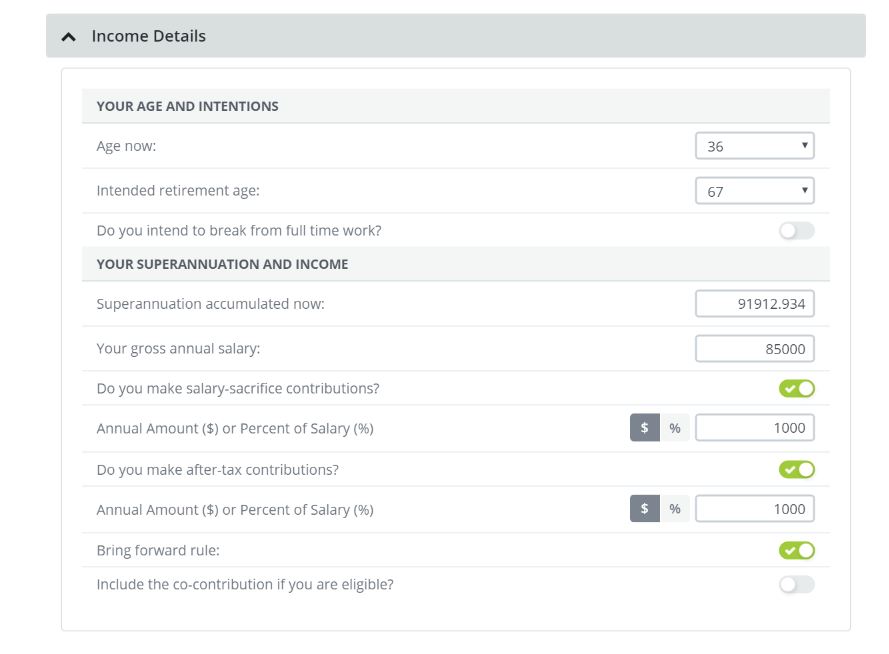
Task: Select the $ option for salary-sacrifice amount
Action: point(644,428)
